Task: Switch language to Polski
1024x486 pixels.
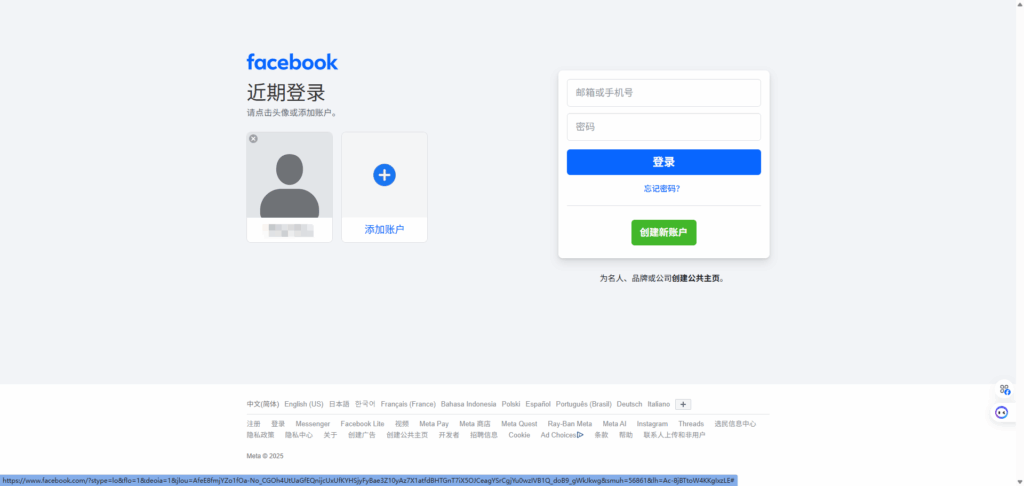Action: (511, 404)
